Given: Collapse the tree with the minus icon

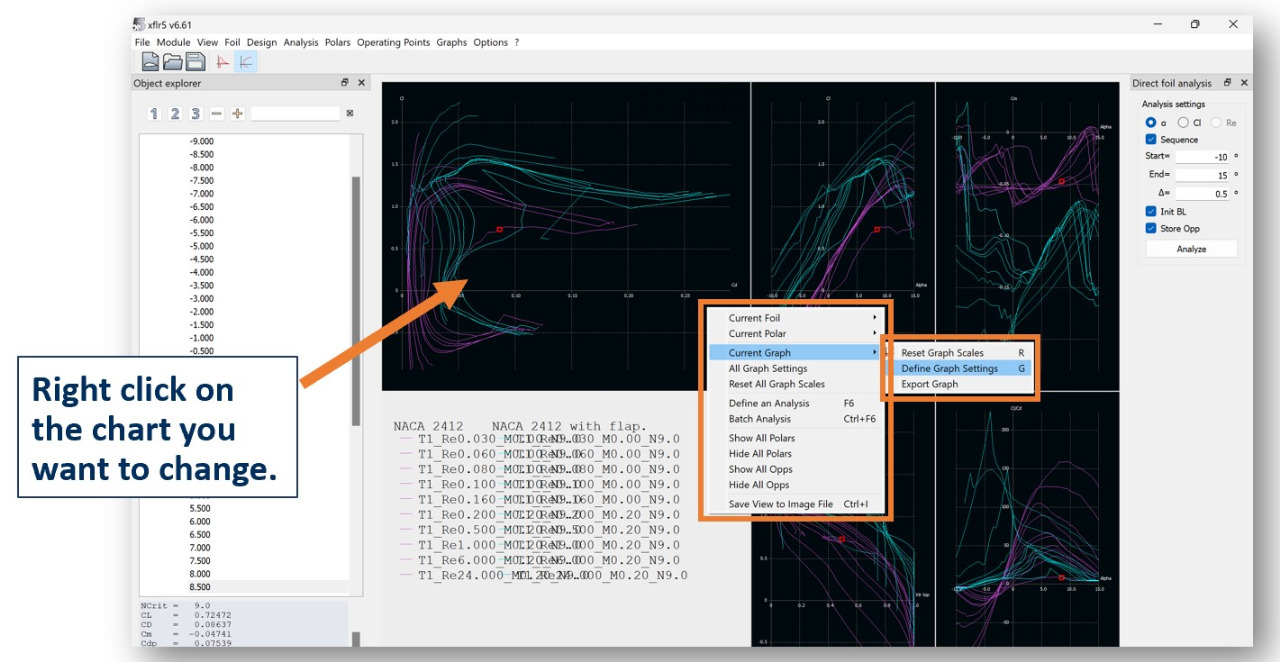Looking at the screenshot, I should (x=216, y=114).
